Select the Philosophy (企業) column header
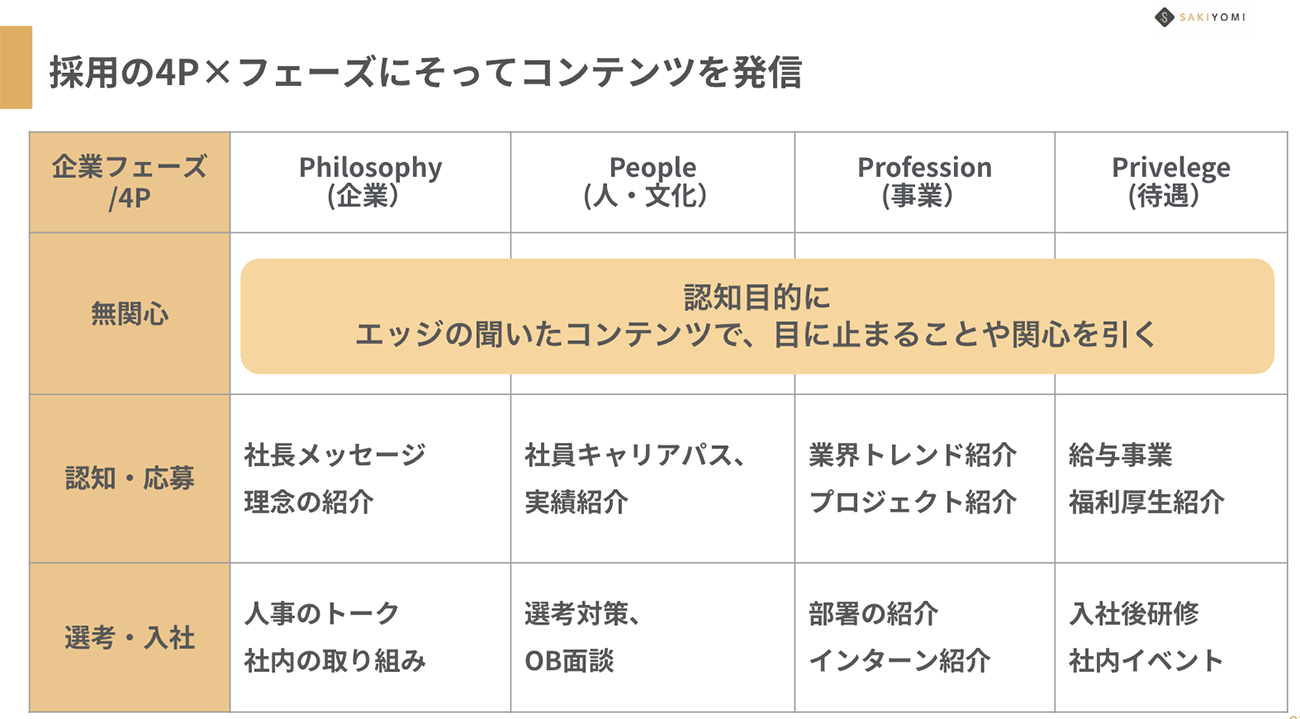The width and height of the screenshot is (1300, 719). [370, 181]
